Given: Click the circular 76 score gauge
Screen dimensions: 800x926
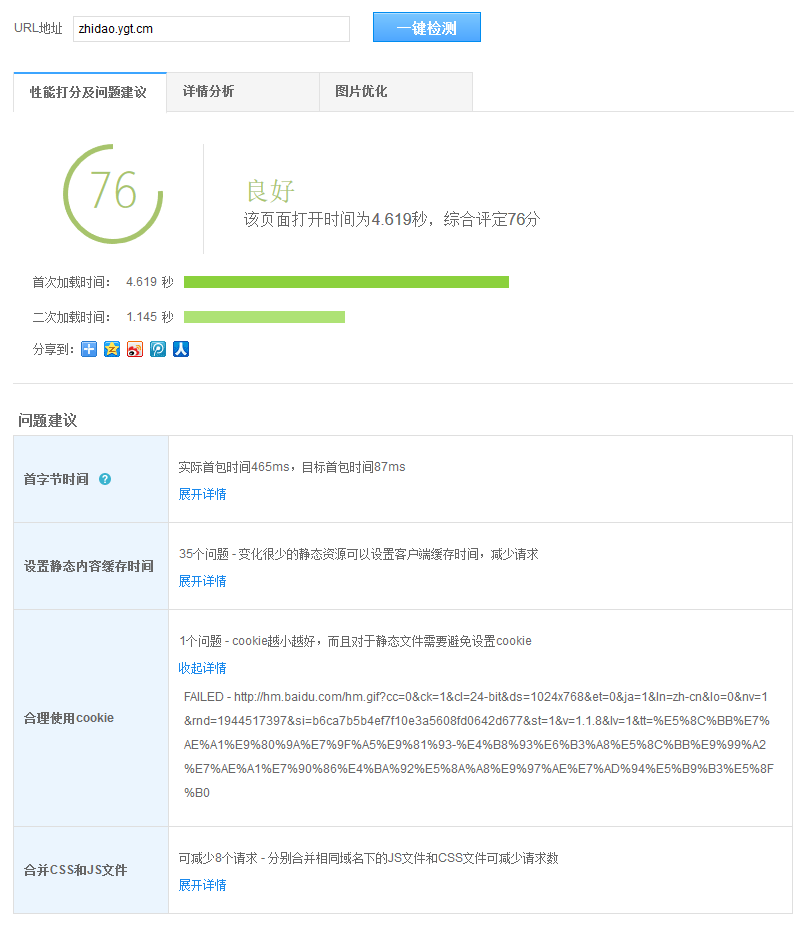Looking at the screenshot, I should point(113,193).
